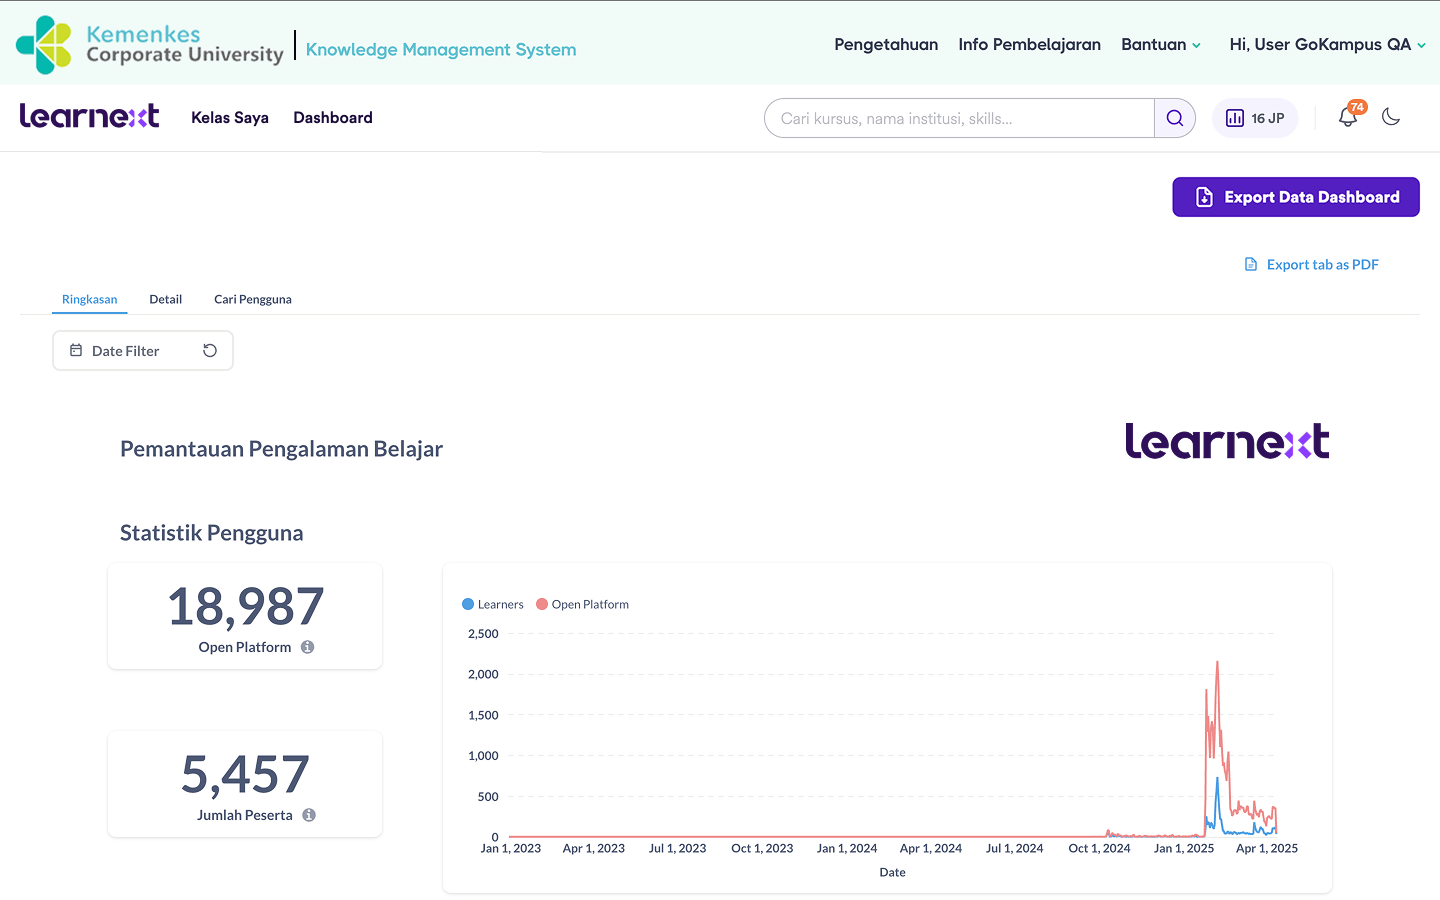Image resolution: width=1440 pixels, height=900 pixels.
Task: Open the notifications bell icon
Action: [x=1347, y=117]
